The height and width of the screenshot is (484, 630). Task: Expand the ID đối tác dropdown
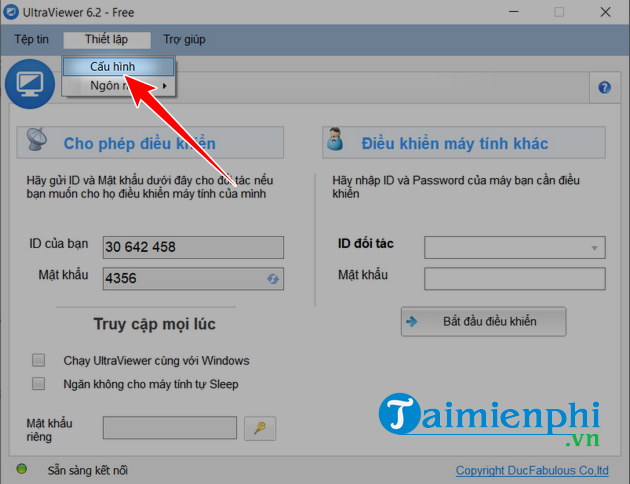tap(595, 247)
